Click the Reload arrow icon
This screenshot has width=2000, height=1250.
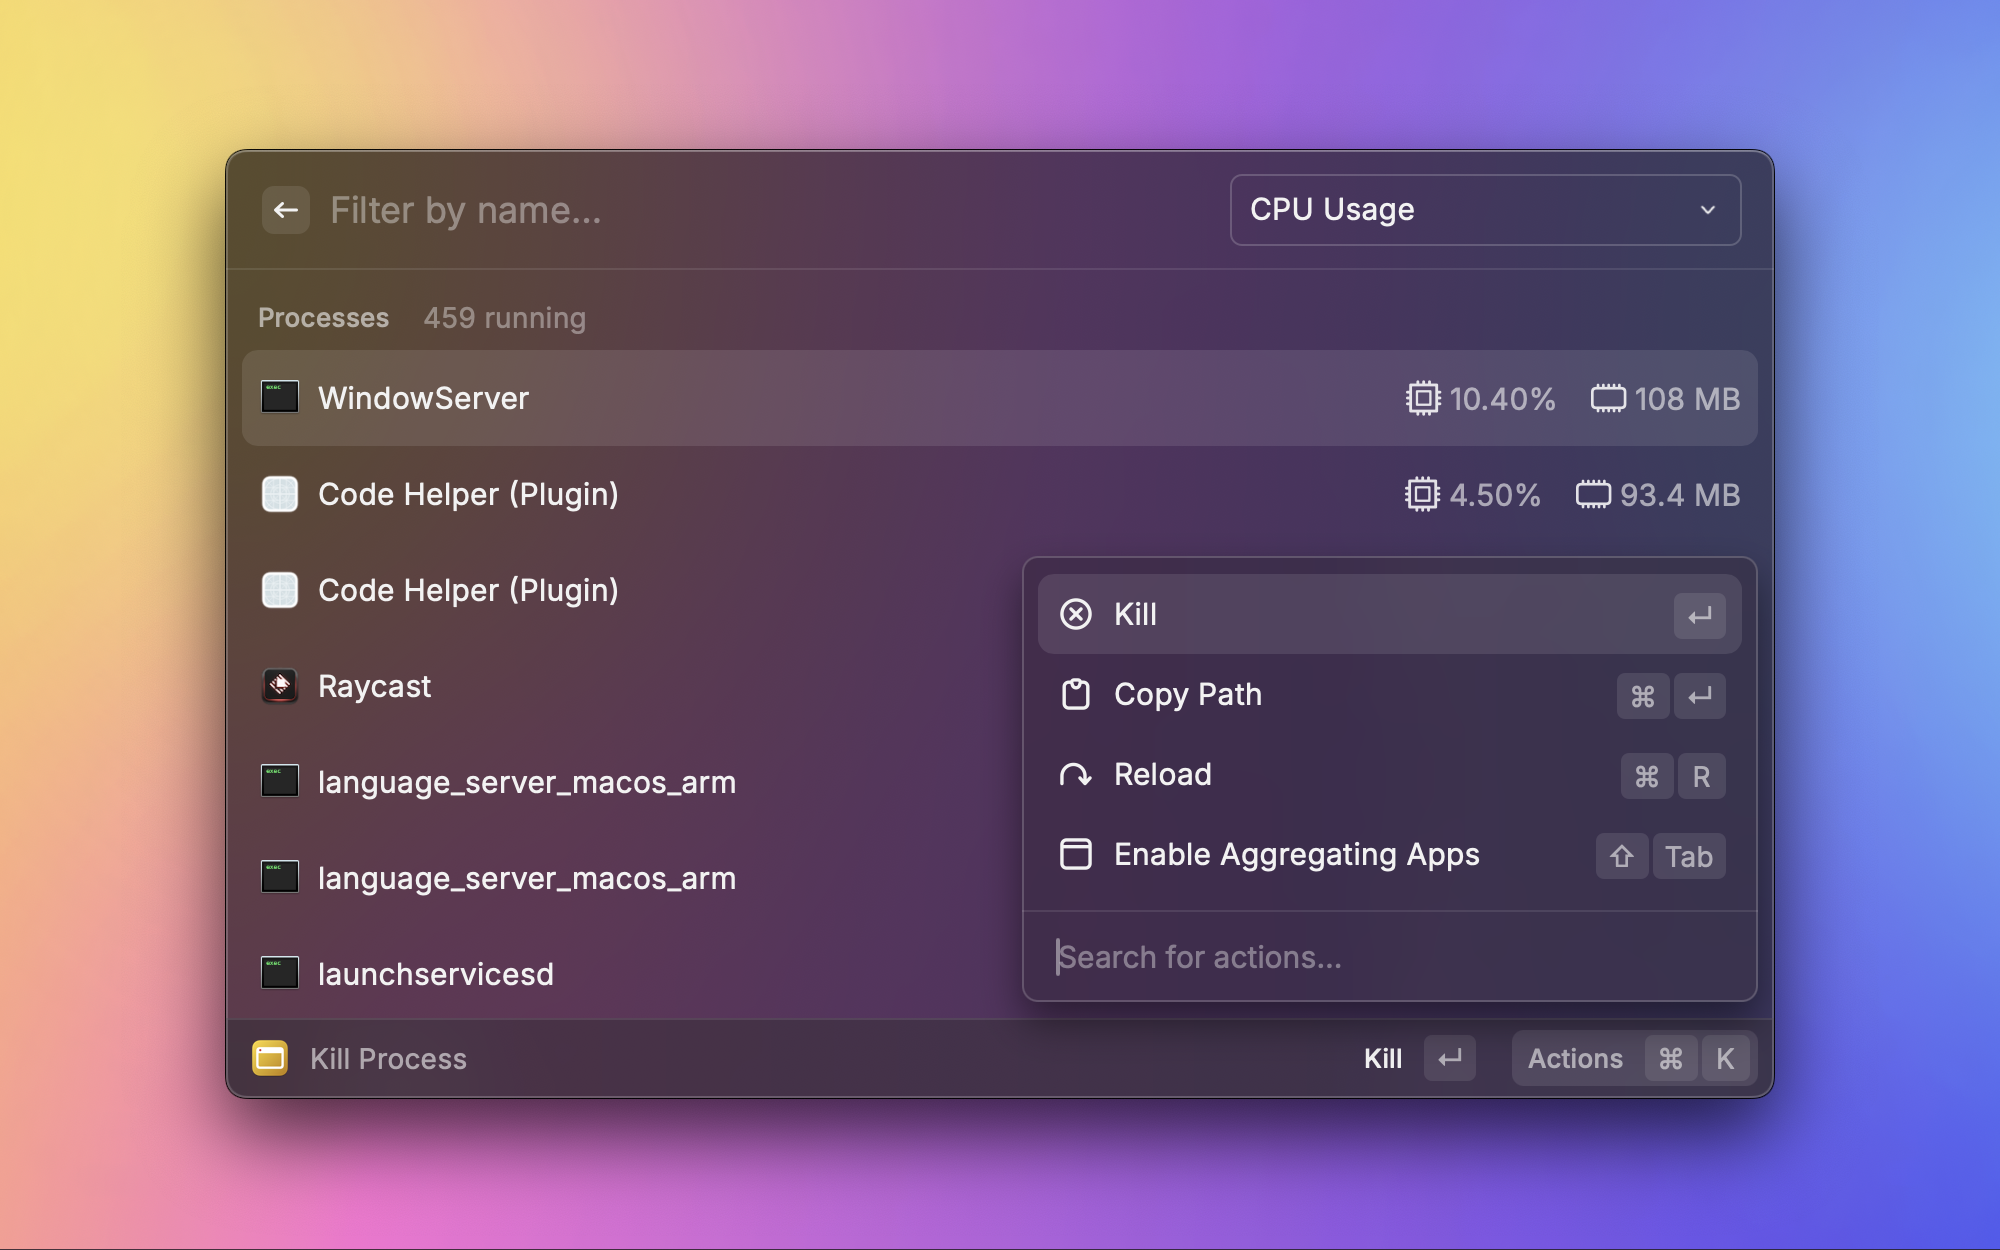tap(1076, 775)
